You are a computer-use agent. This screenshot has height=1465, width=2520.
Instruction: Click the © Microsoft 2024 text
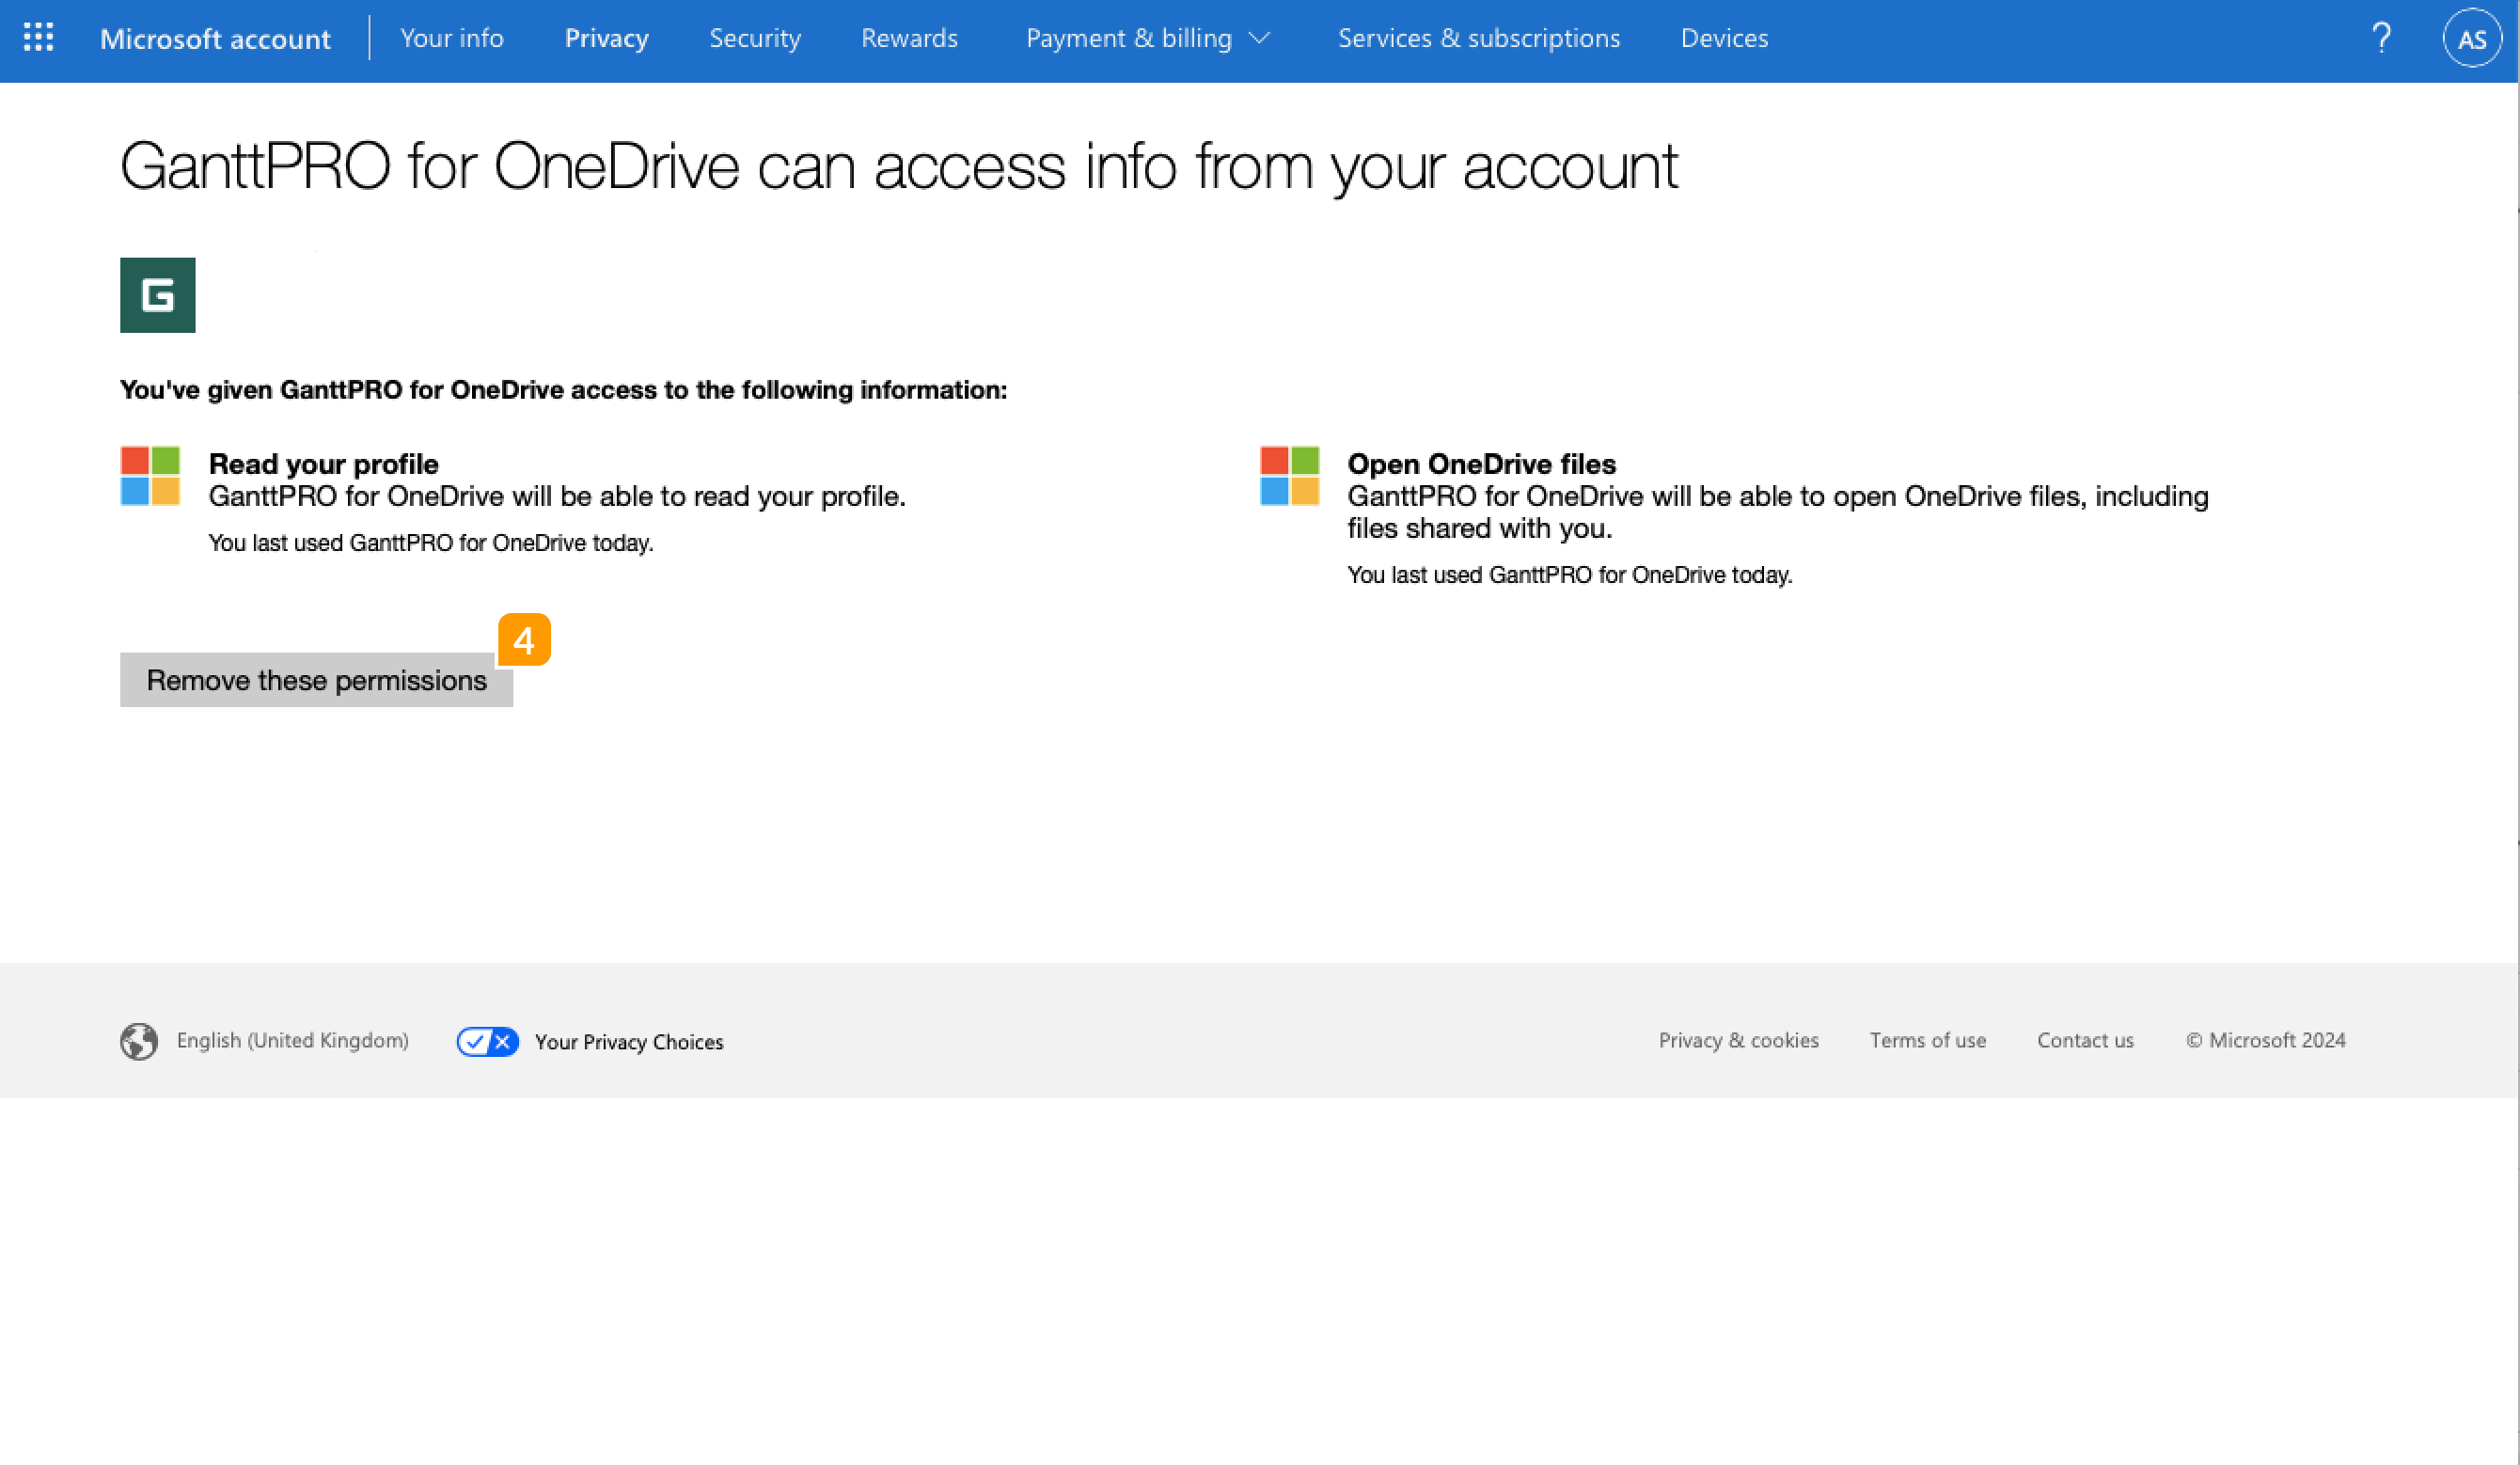point(2266,1040)
